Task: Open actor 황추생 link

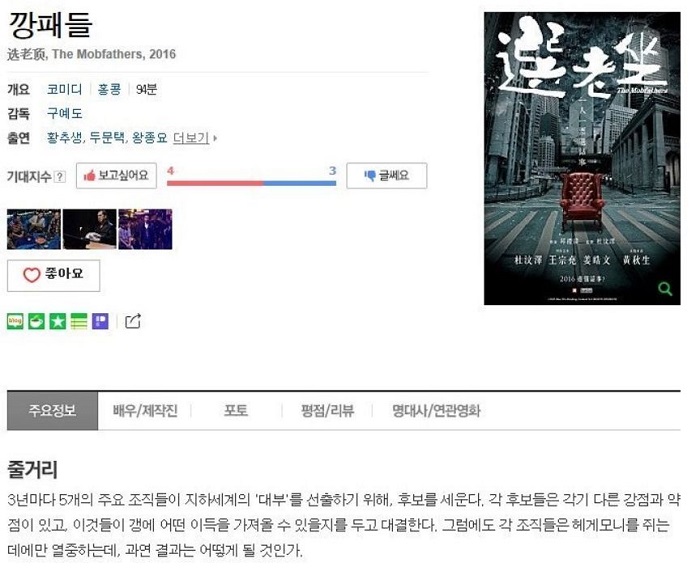Action: 65,138
